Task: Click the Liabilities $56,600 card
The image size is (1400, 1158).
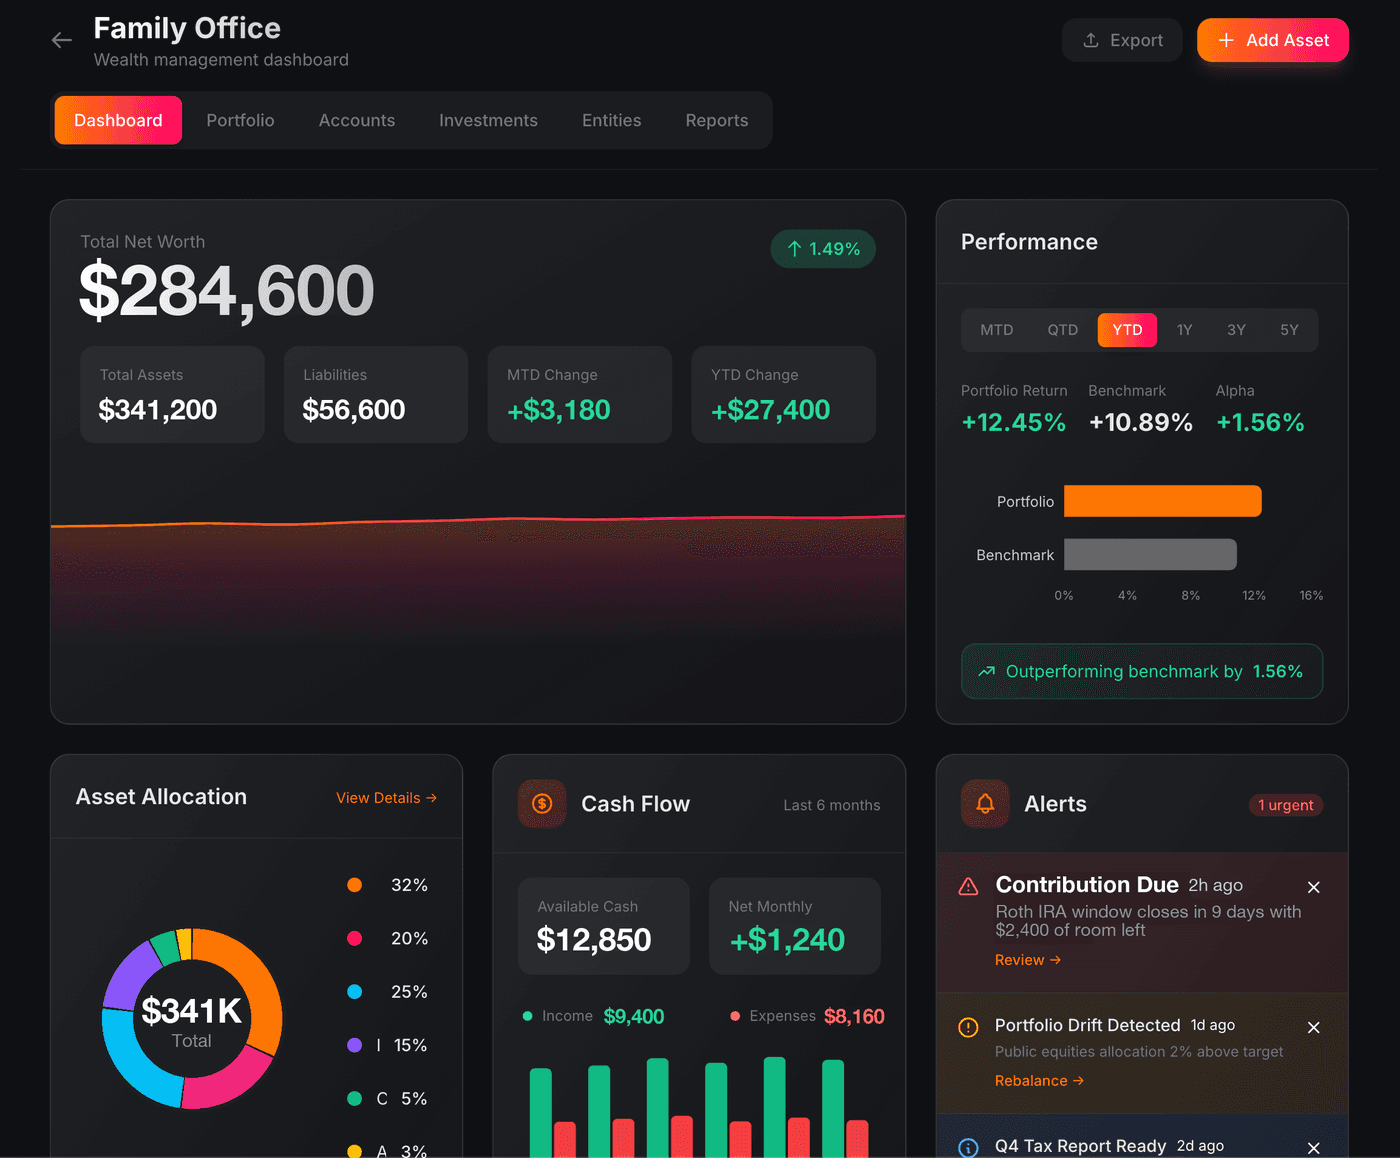Action: point(376,394)
